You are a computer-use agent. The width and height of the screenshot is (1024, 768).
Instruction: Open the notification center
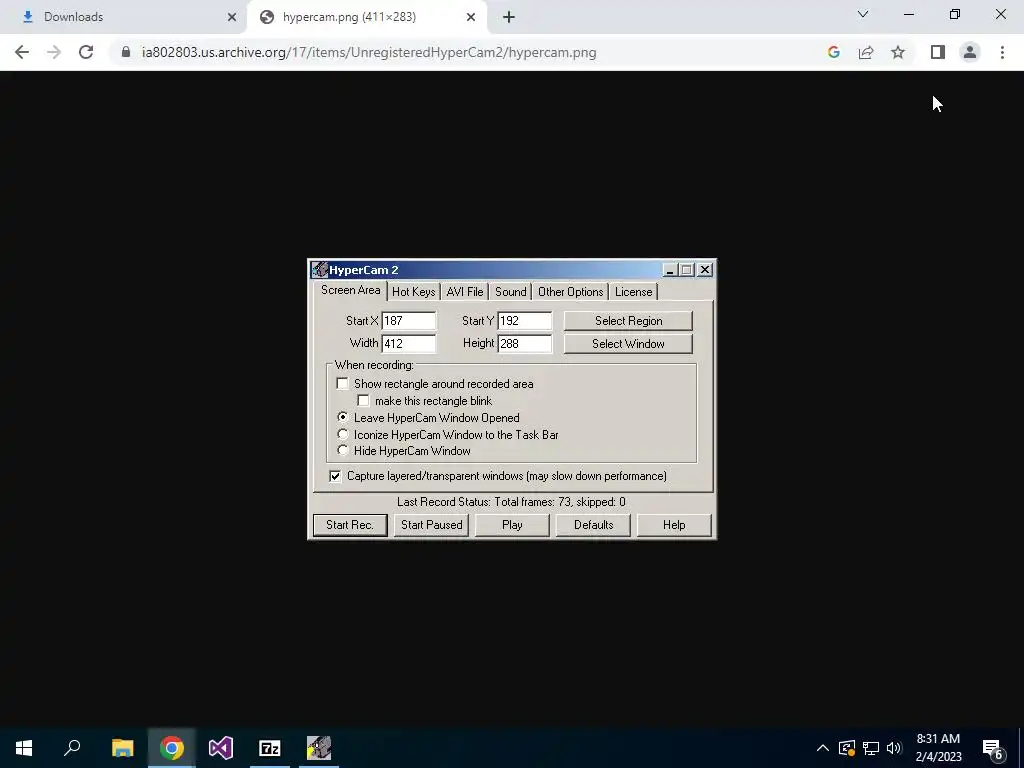click(993, 749)
